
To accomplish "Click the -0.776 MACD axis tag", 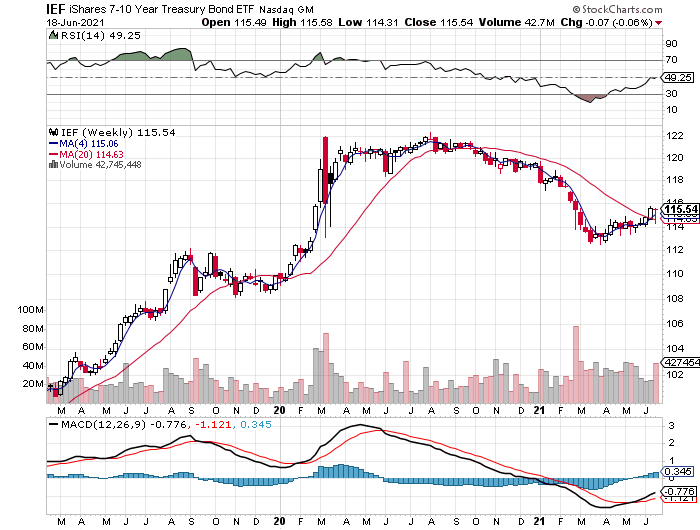I will click(x=679, y=492).
